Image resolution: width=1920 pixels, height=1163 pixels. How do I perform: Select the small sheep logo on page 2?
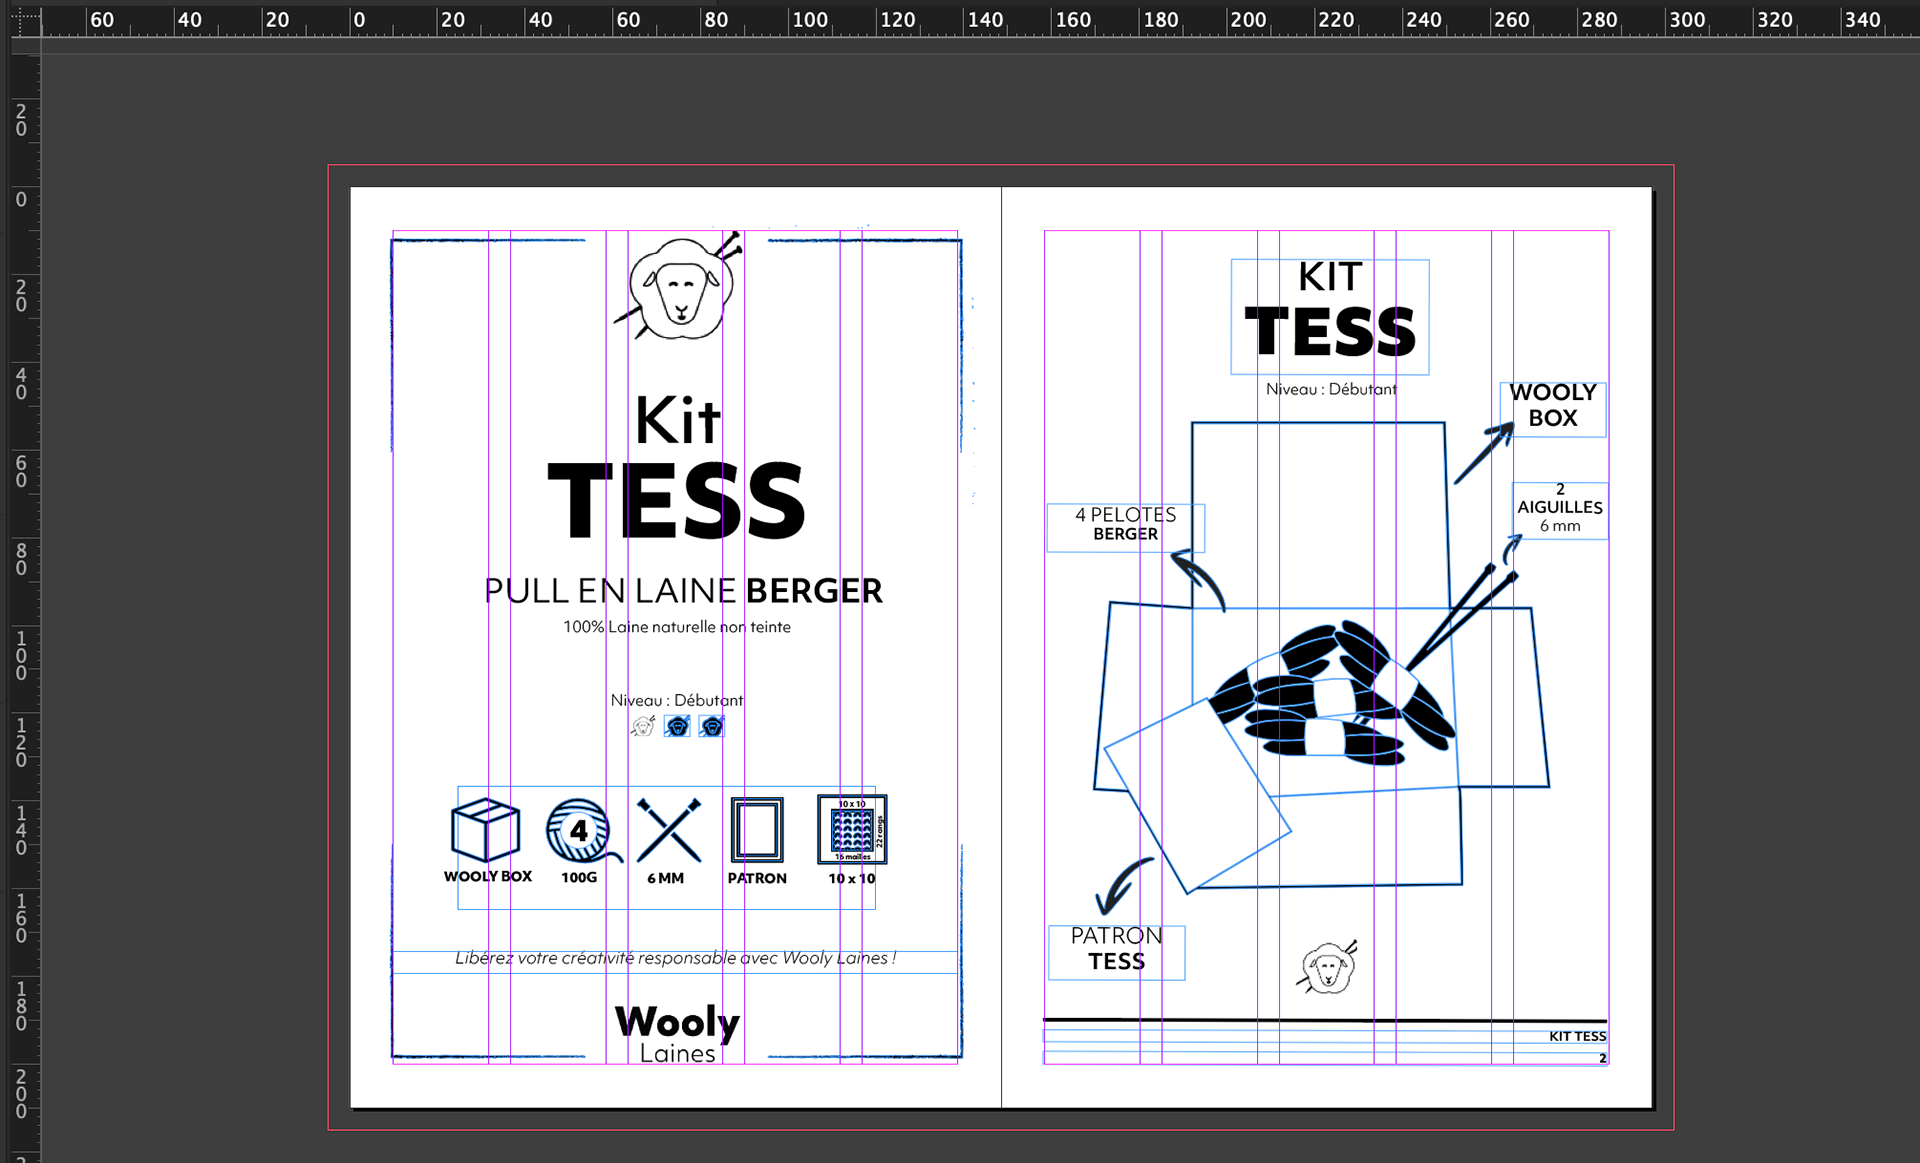click(1328, 967)
